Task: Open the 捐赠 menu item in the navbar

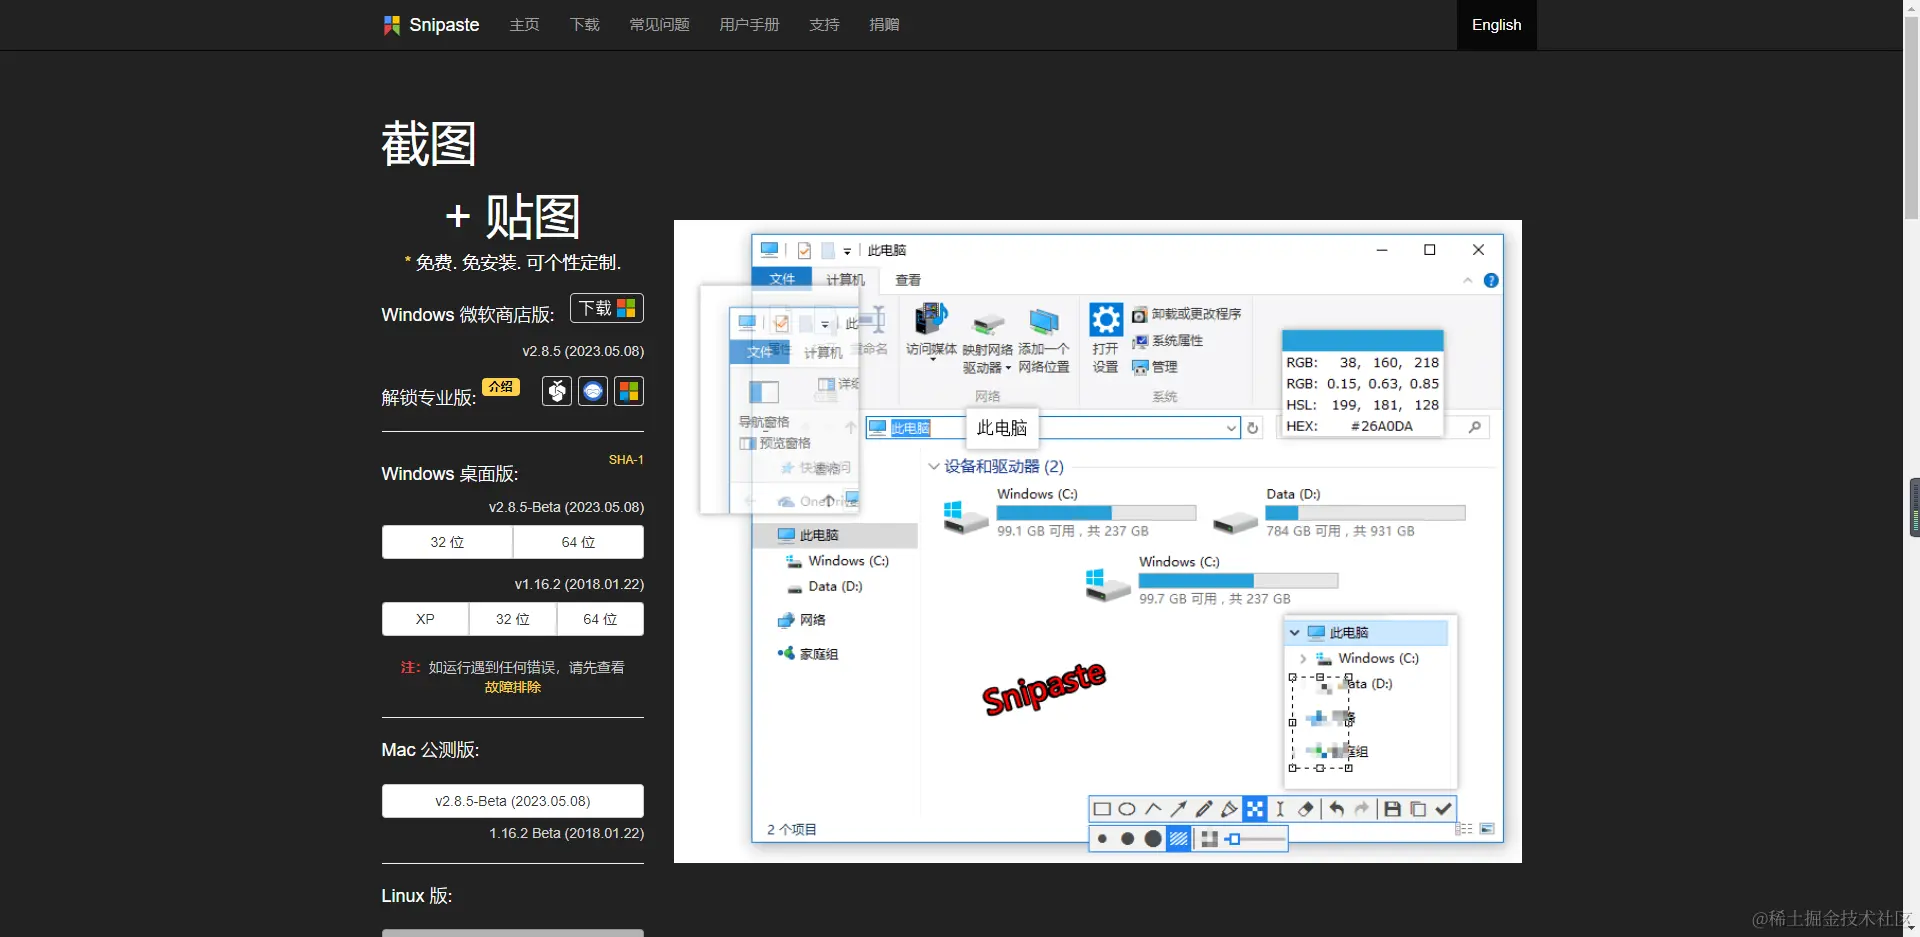Action: pyautogui.click(x=884, y=24)
